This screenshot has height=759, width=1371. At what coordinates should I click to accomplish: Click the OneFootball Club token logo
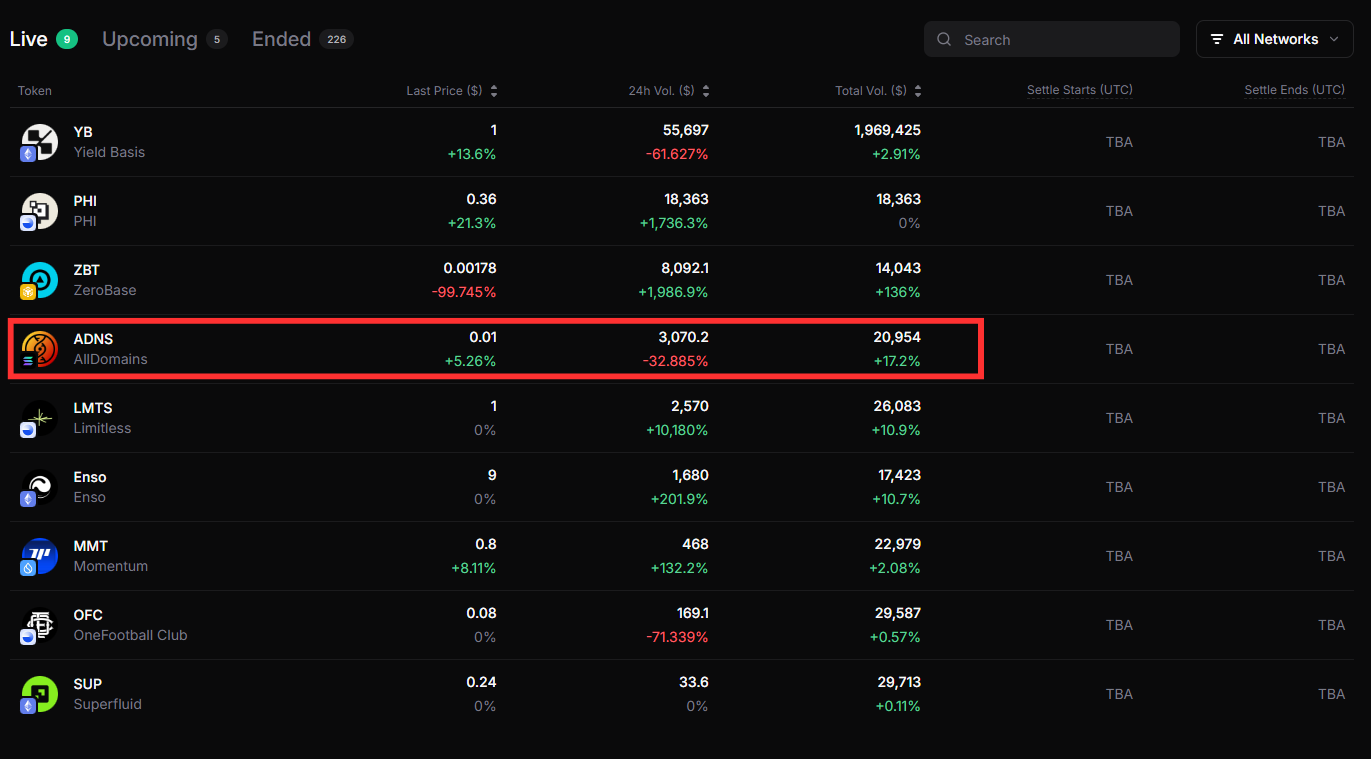pos(40,625)
